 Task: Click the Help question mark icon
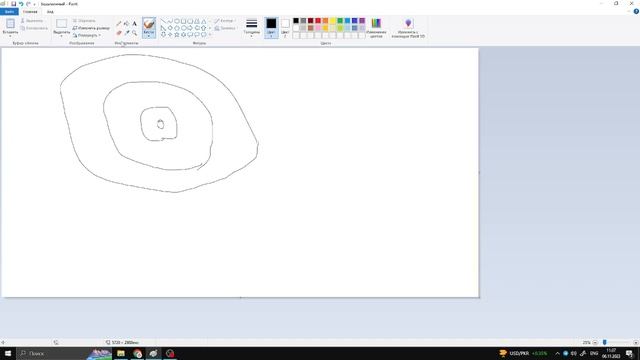(636, 11)
